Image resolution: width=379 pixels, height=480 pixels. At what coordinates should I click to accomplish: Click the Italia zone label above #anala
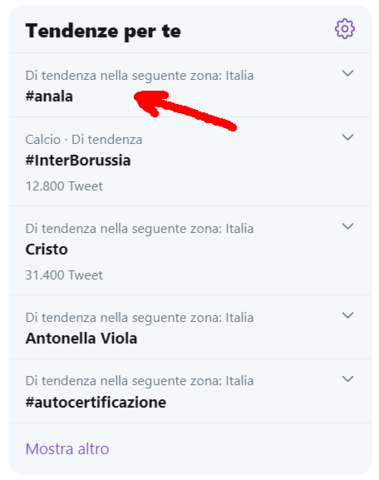139,76
